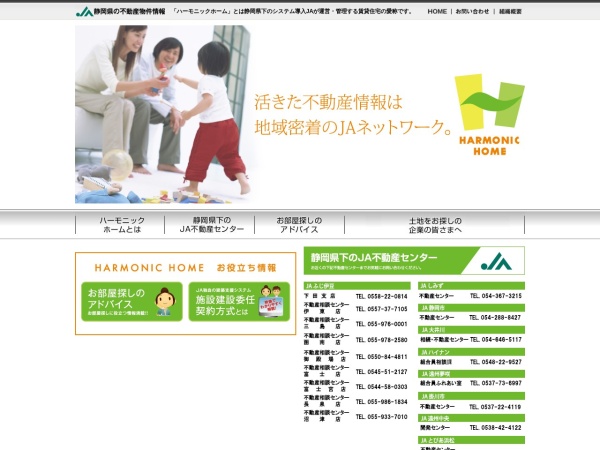
Task: Click the 不動産センター label under JAしみず
Action: [437, 296]
